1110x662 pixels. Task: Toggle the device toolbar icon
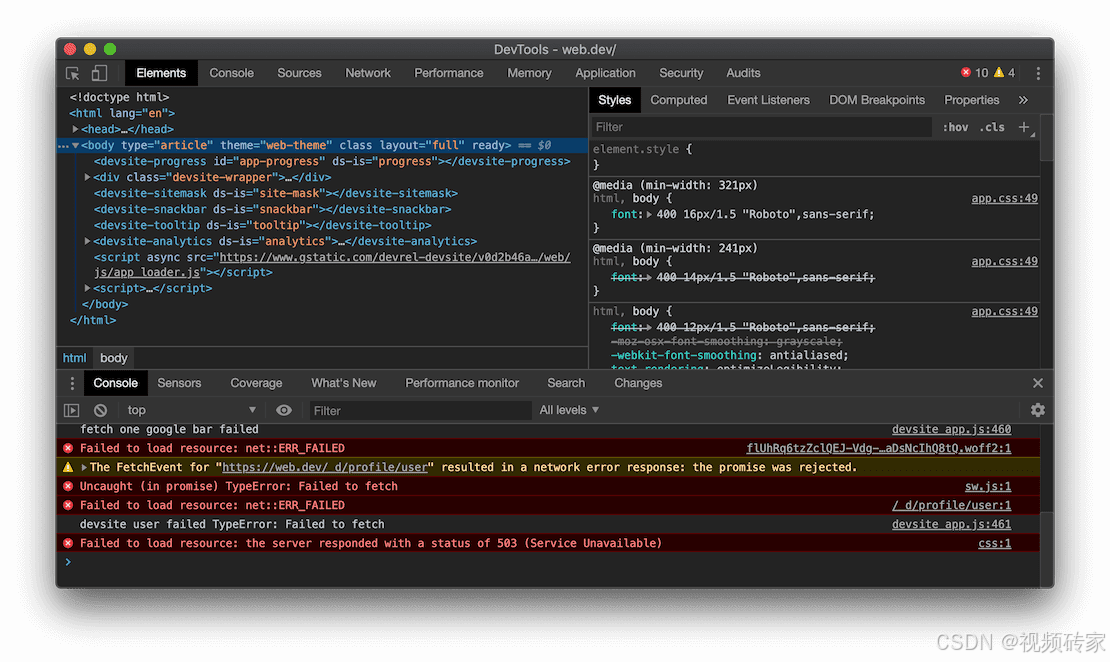99,73
